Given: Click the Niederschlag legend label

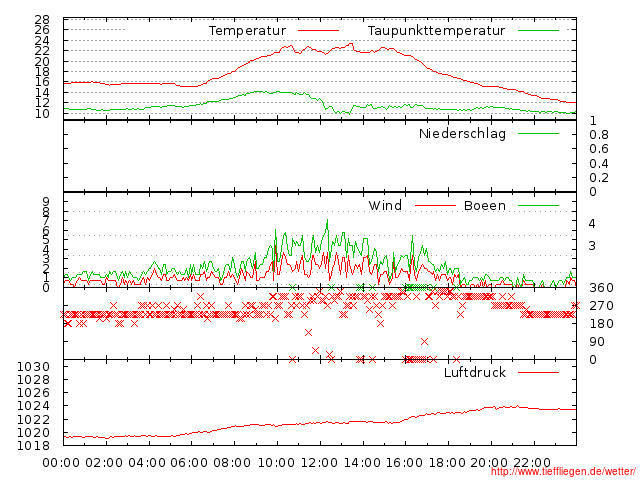Looking at the screenshot, I should pos(462,133).
